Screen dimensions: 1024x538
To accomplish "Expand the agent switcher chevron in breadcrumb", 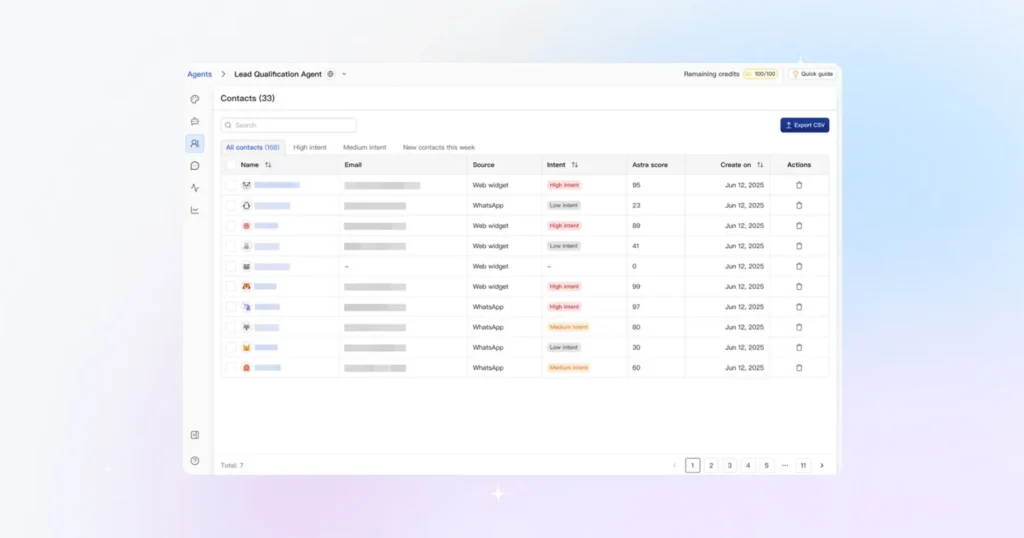I will pyautogui.click(x=344, y=74).
